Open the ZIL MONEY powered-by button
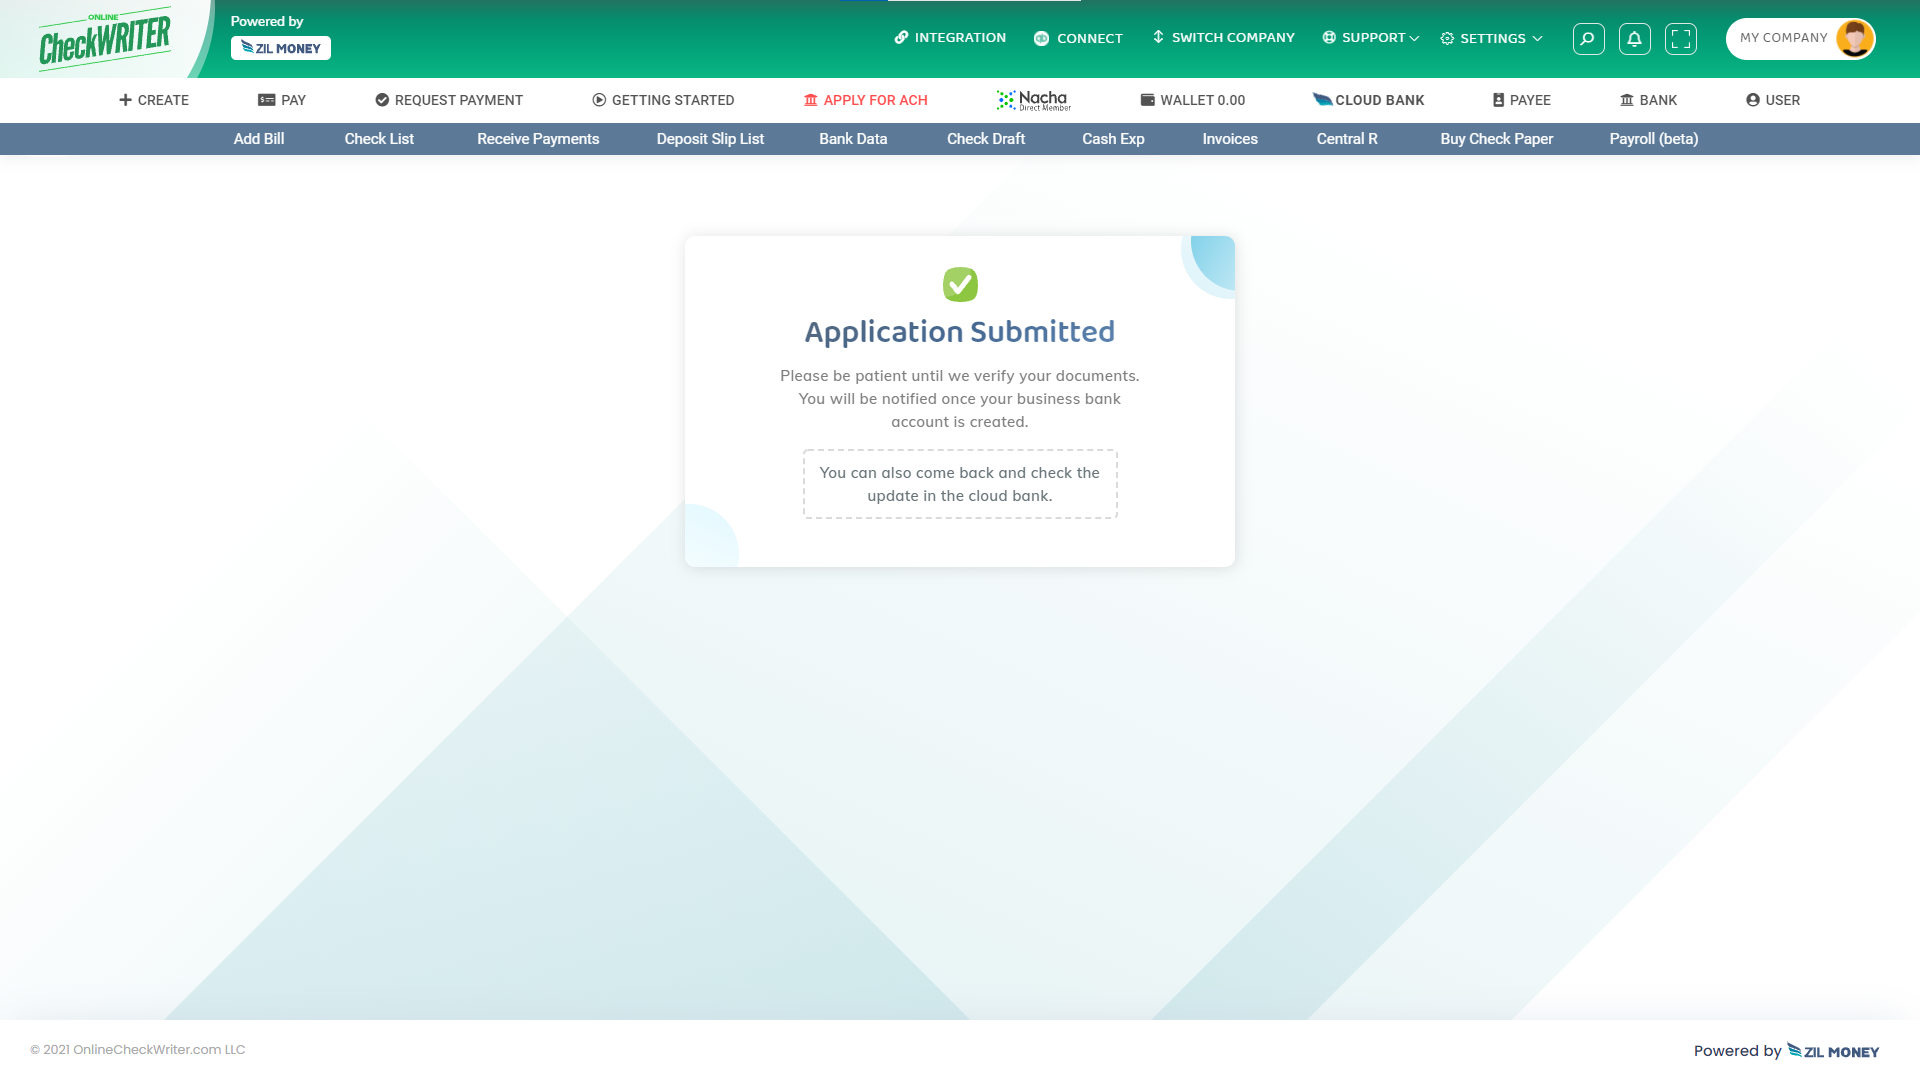 pos(281,47)
